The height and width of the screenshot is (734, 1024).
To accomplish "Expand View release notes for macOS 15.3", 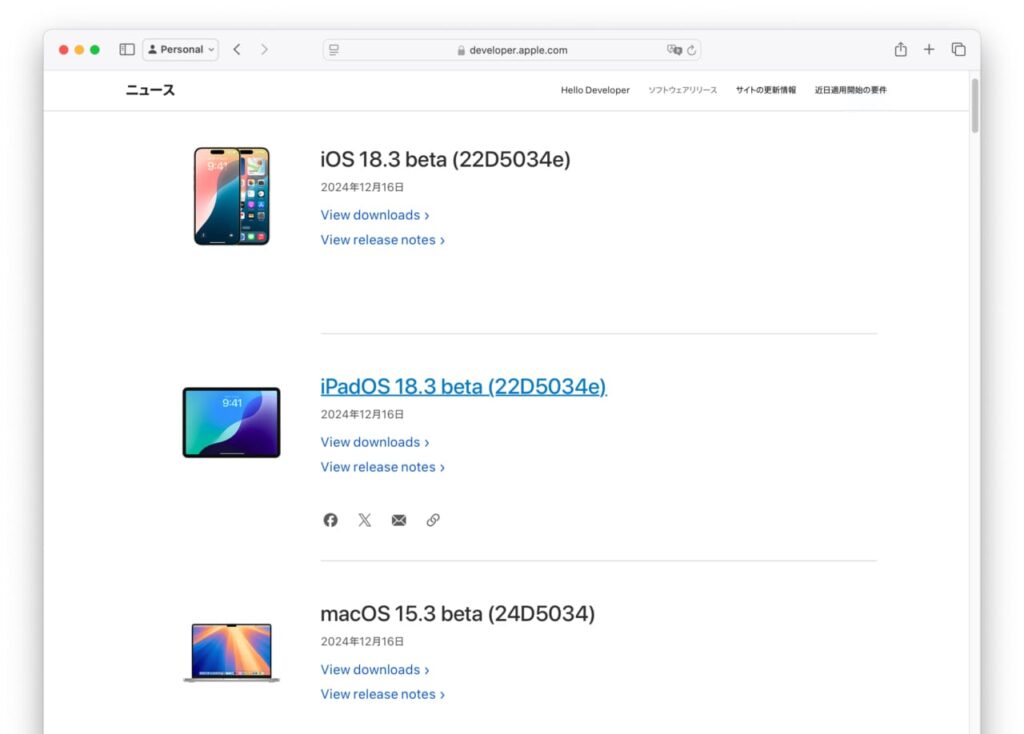I will (379, 693).
